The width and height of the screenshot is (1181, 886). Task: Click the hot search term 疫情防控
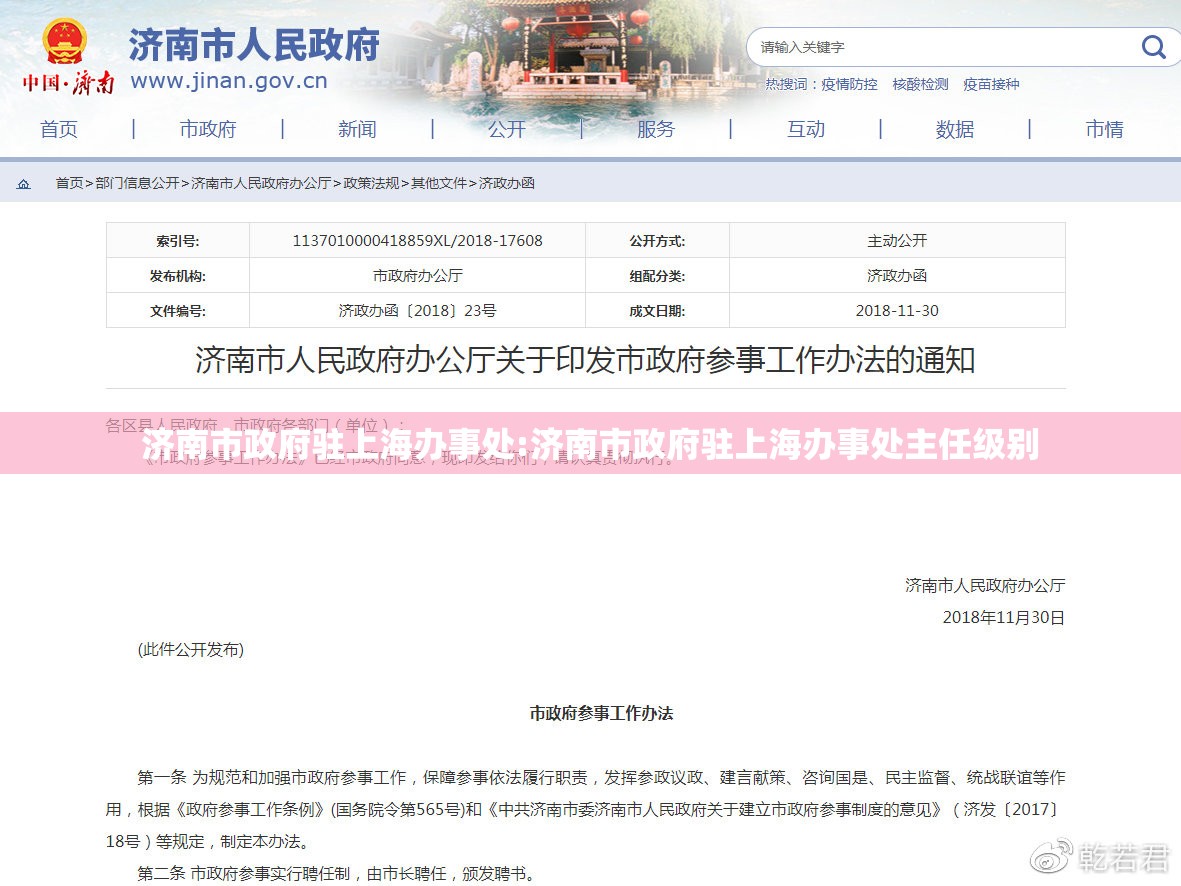point(850,84)
